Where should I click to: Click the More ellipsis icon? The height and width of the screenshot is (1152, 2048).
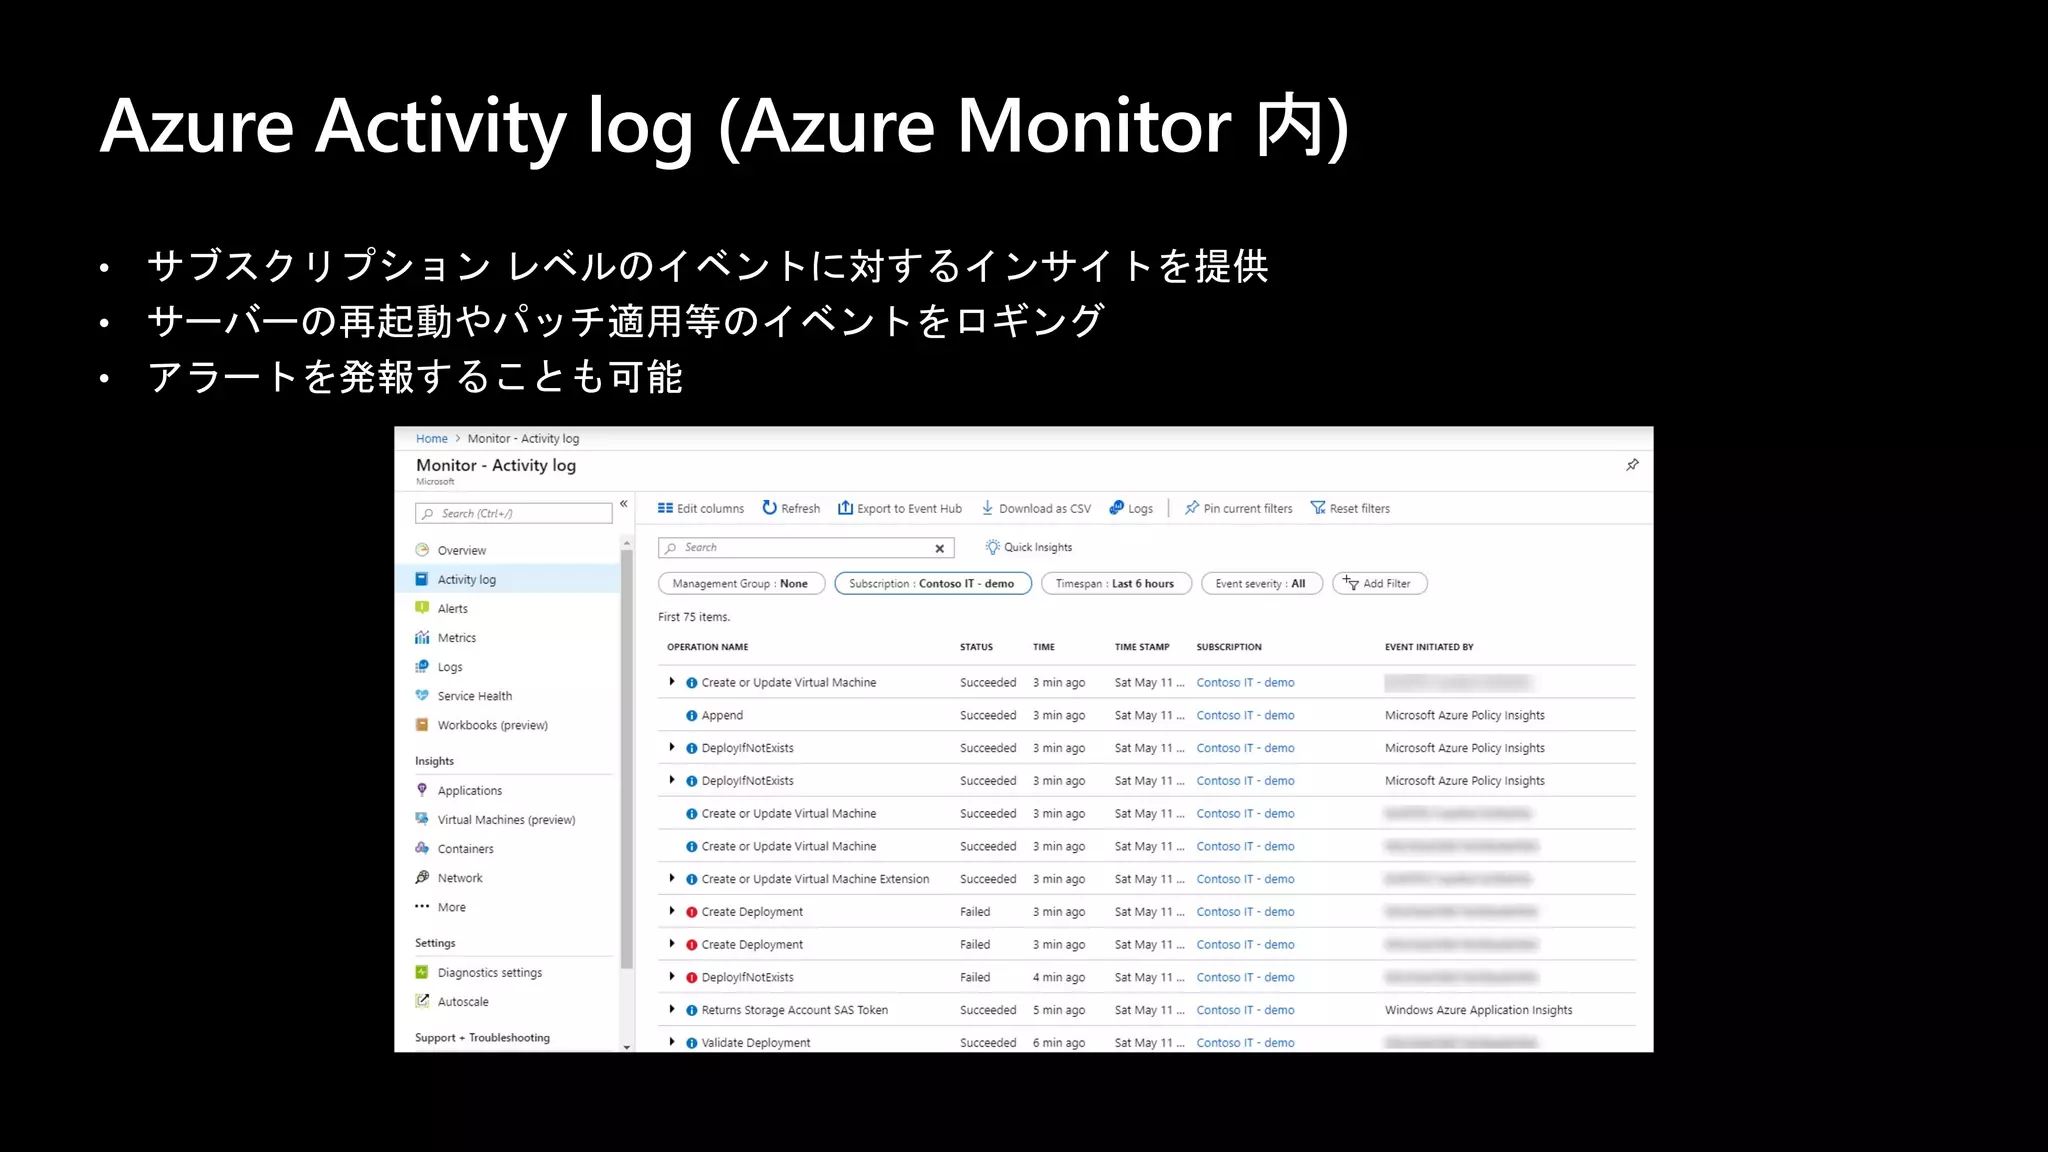[x=422, y=907]
